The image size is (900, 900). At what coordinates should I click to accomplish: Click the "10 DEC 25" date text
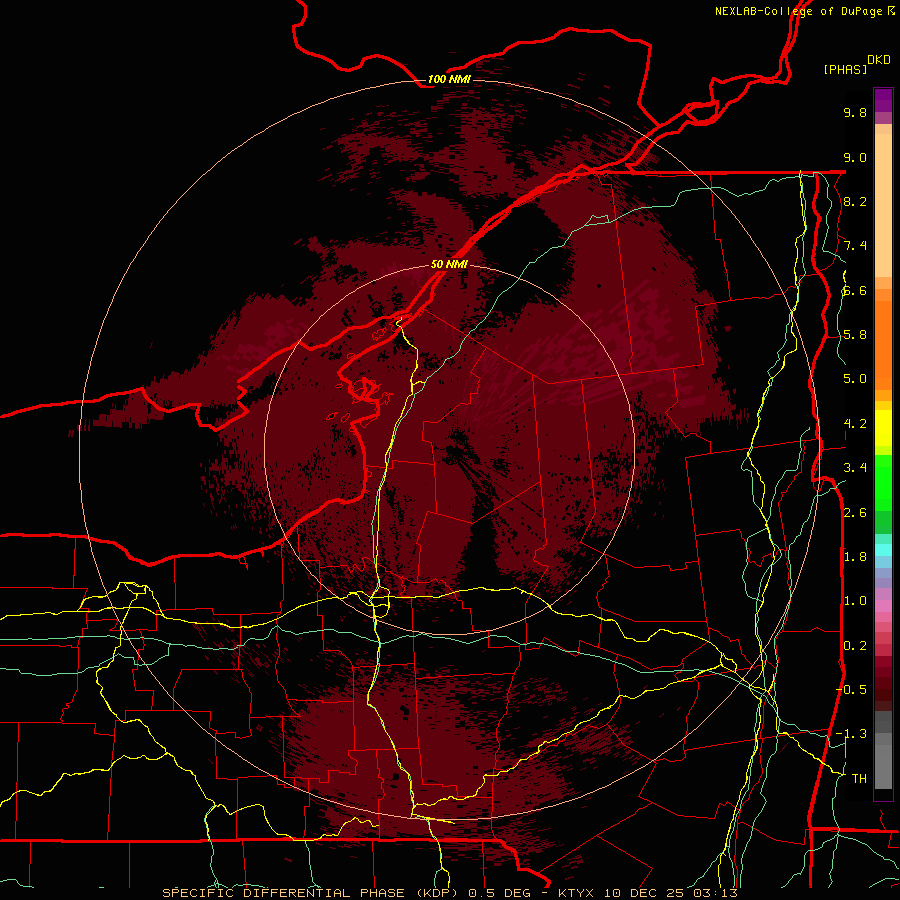645,893
